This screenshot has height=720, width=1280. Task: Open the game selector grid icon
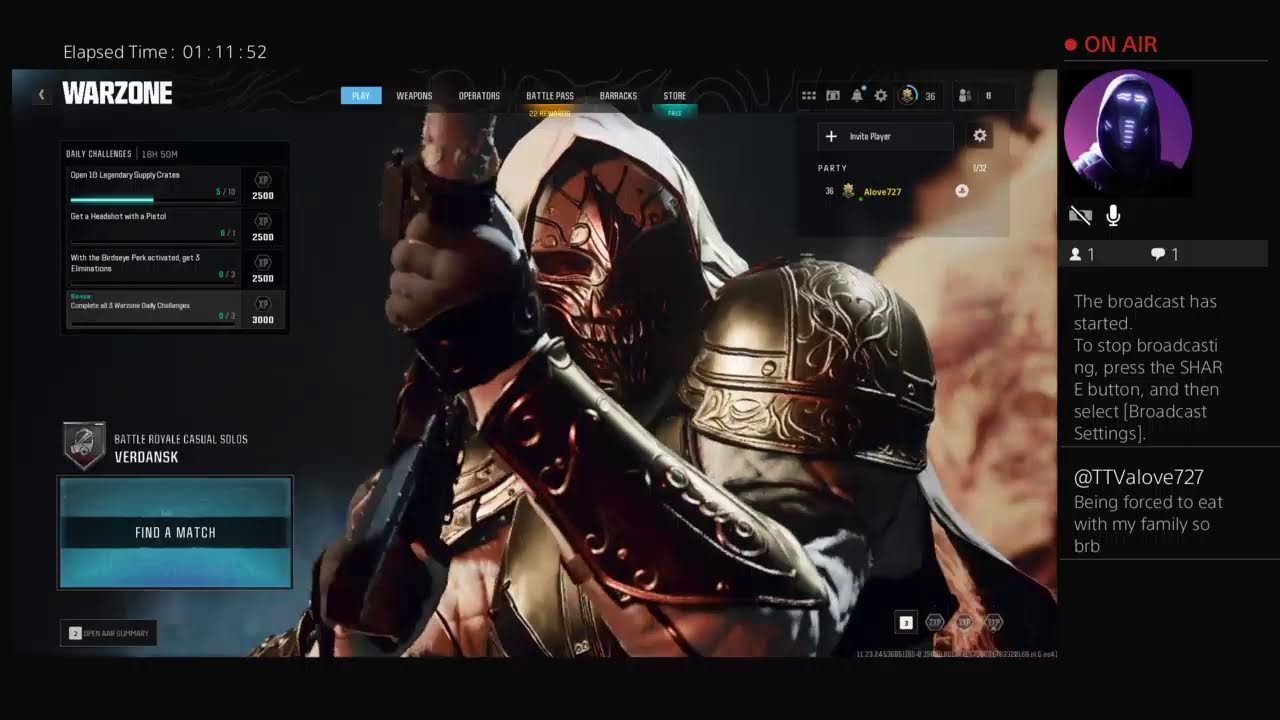(808, 96)
